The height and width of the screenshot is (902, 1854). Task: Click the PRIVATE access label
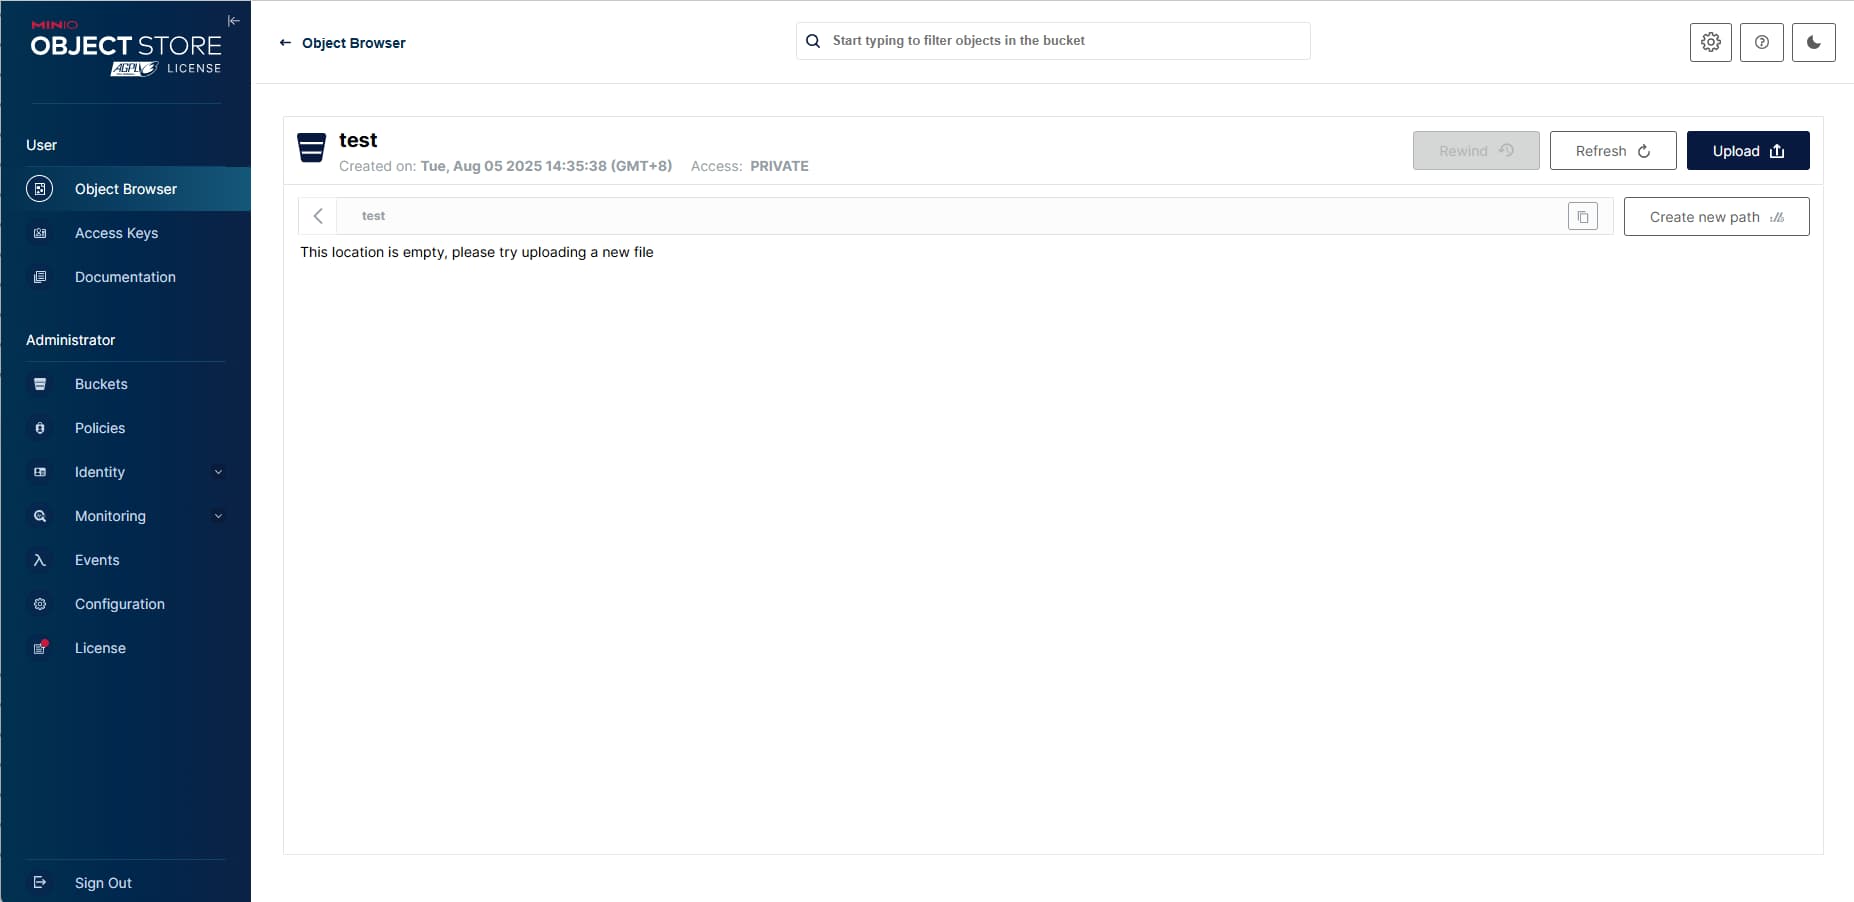(779, 166)
